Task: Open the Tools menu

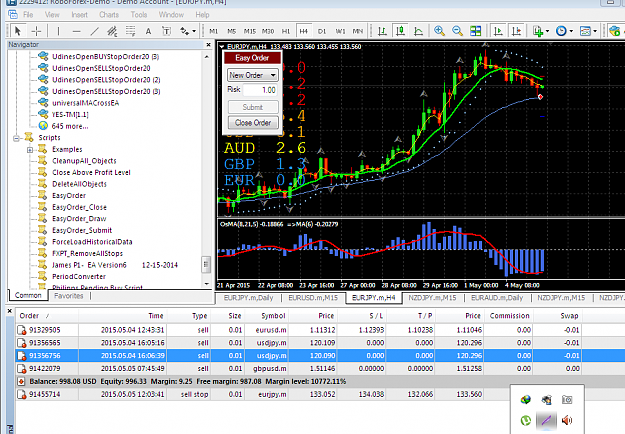Action: coord(139,15)
